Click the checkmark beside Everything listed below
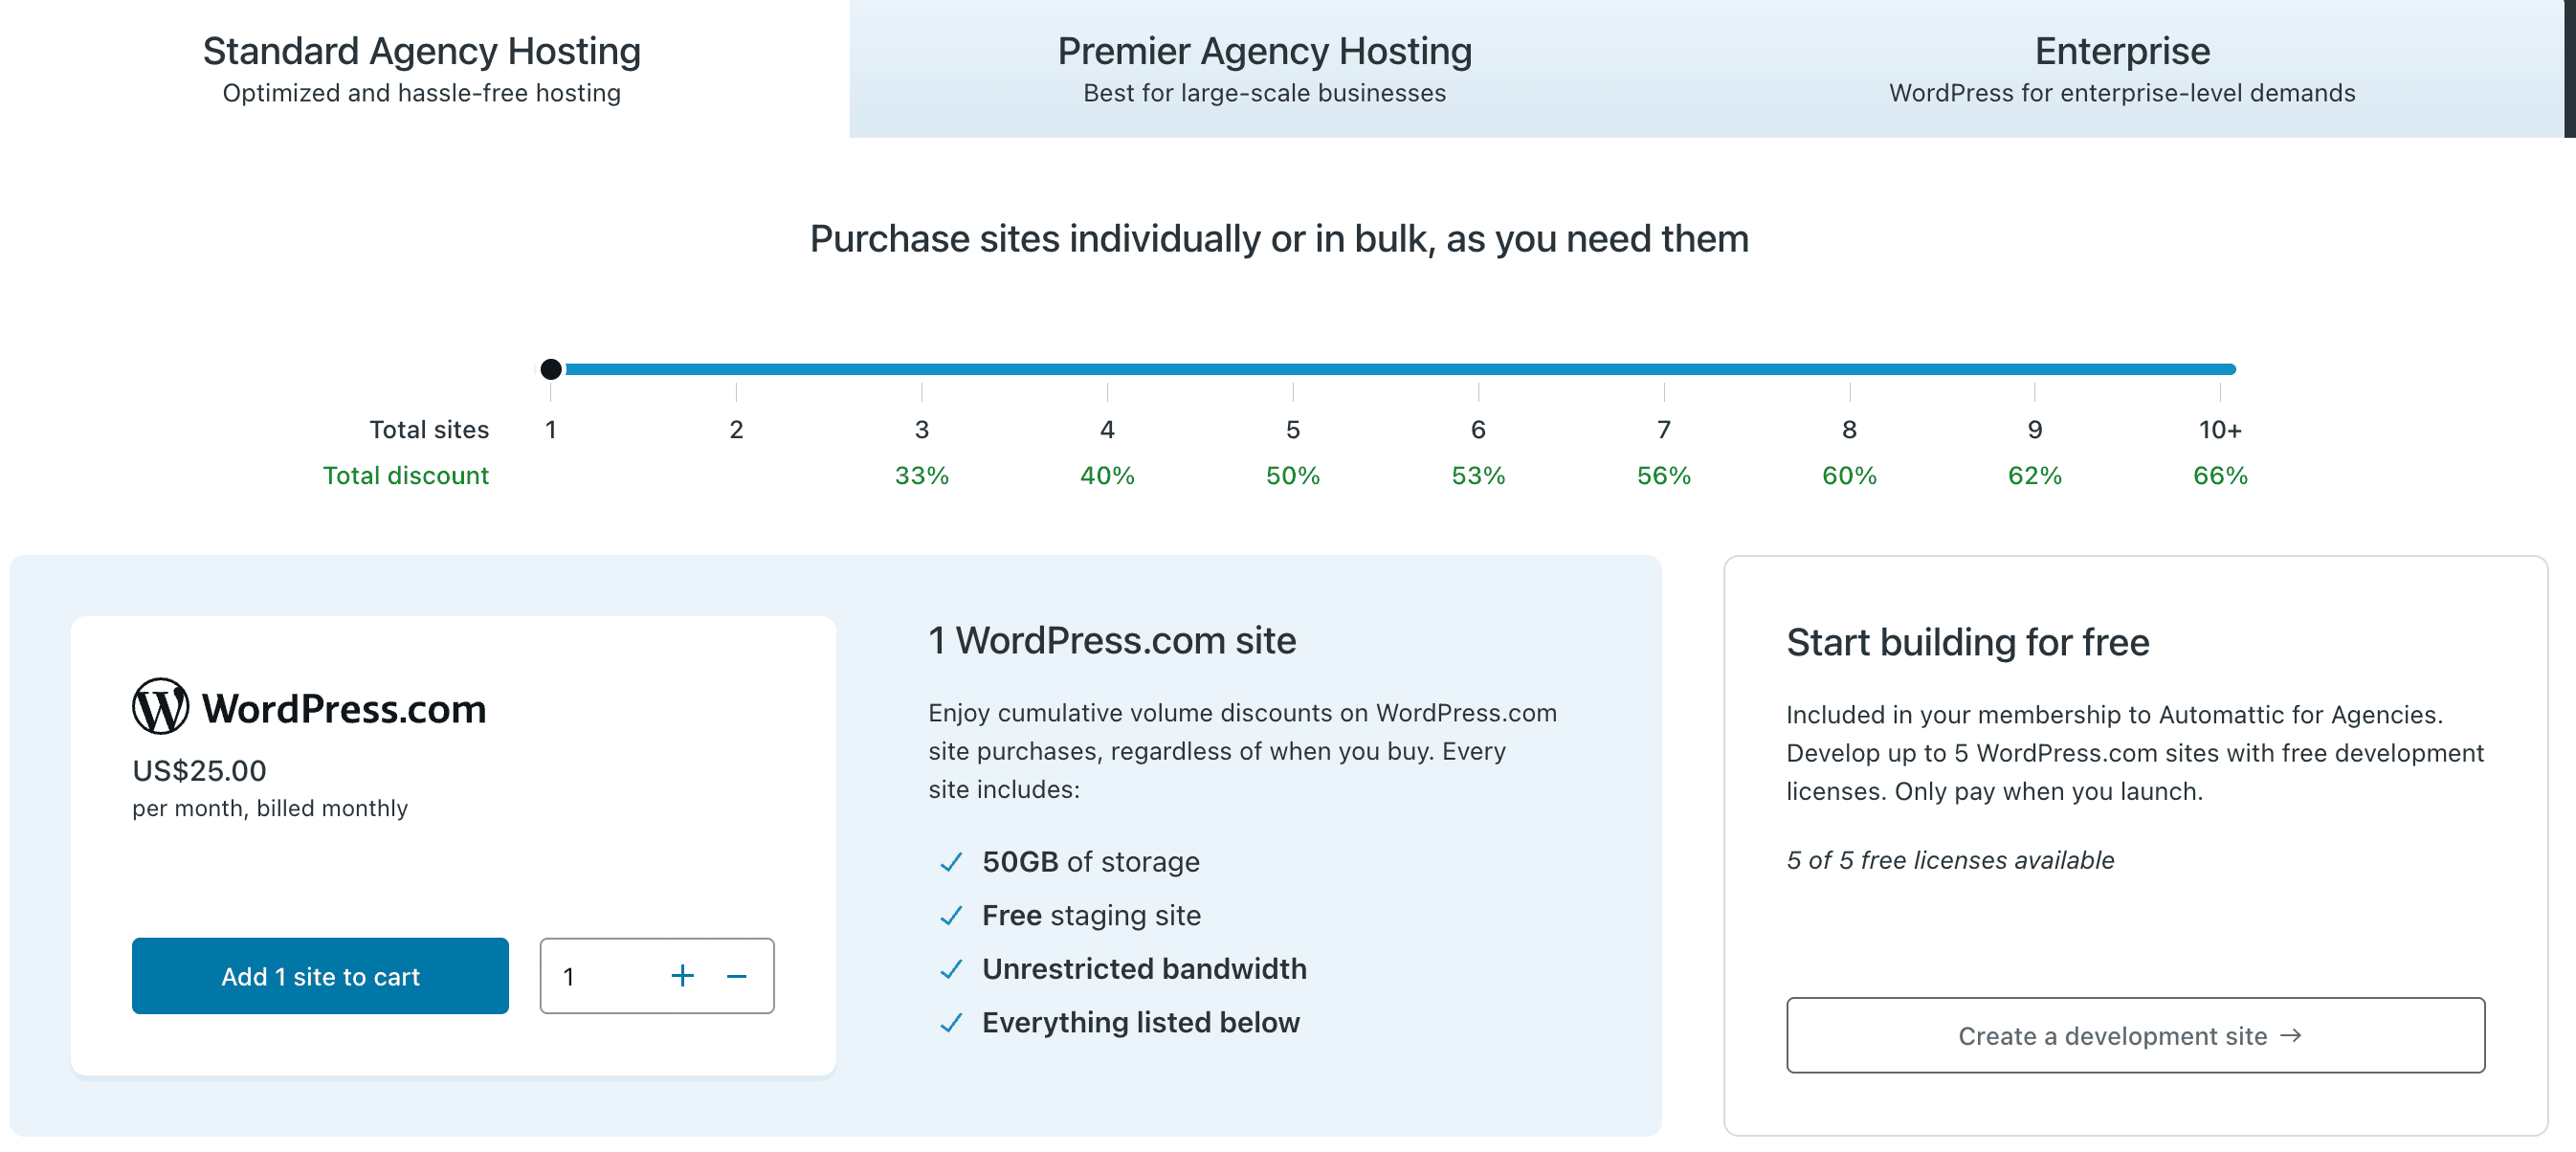Image resolution: width=2576 pixels, height=1152 pixels. point(951,1023)
